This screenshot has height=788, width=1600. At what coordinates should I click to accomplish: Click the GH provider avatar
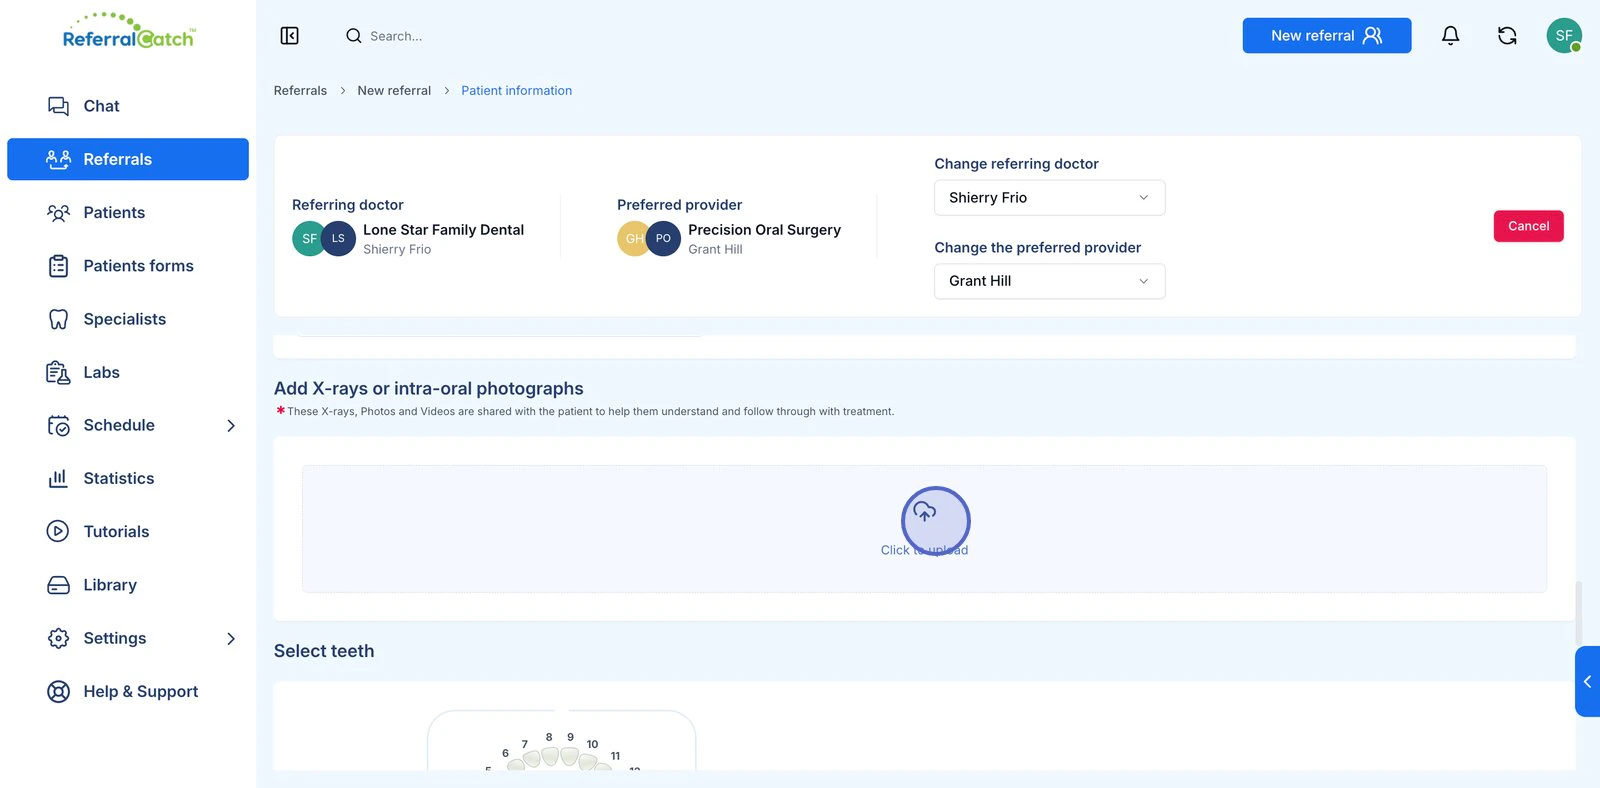[x=633, y=239]
